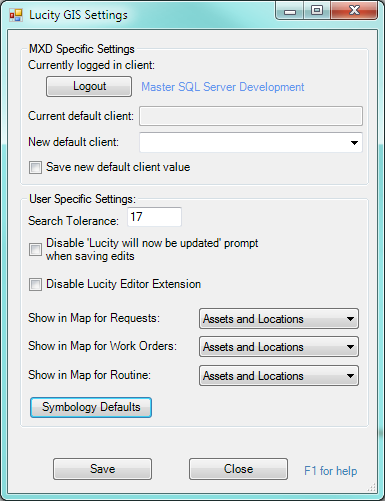Click Master SQL Server Development link
This screenshot has width=385, height=501.
(223, 87)
